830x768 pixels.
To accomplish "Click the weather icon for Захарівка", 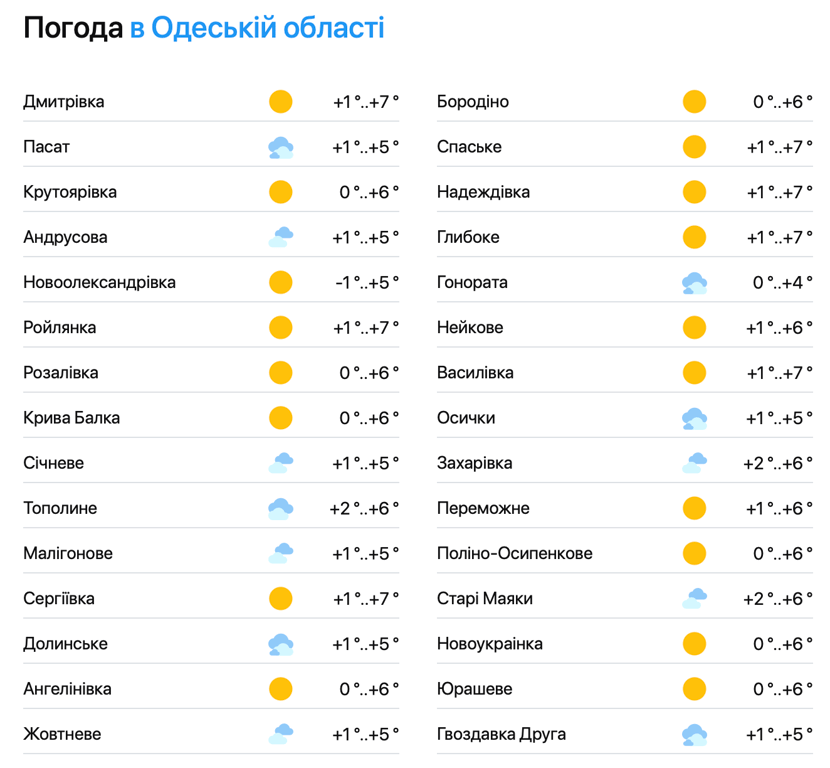I will coord(694,463).
